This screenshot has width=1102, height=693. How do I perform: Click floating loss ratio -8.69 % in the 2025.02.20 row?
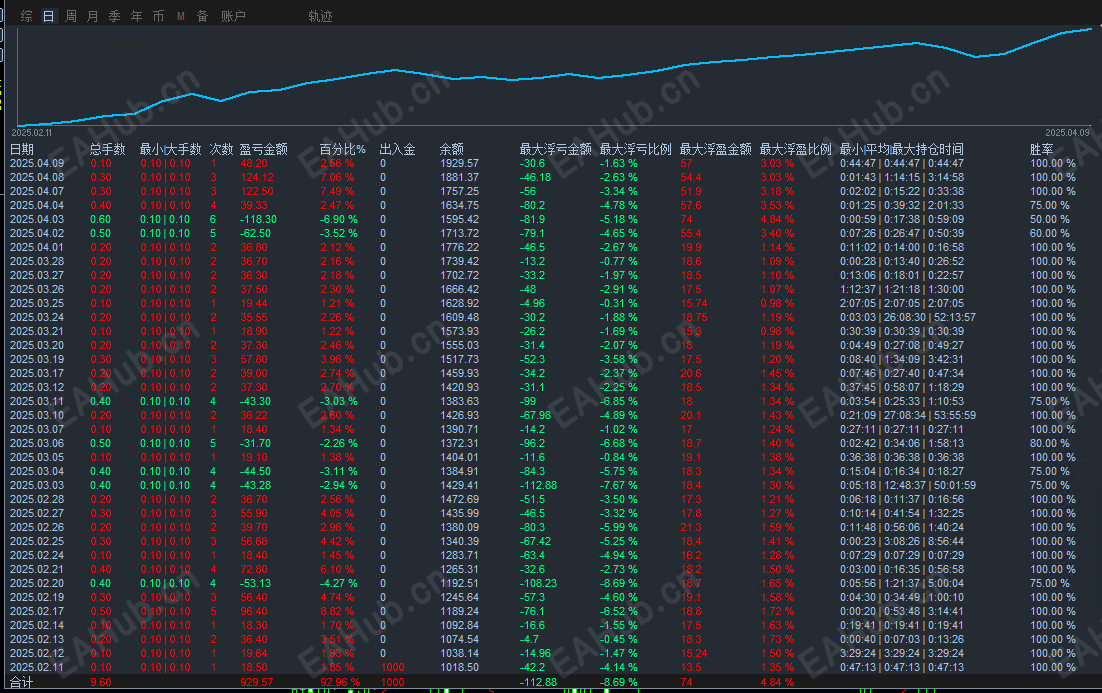point(619,583)
